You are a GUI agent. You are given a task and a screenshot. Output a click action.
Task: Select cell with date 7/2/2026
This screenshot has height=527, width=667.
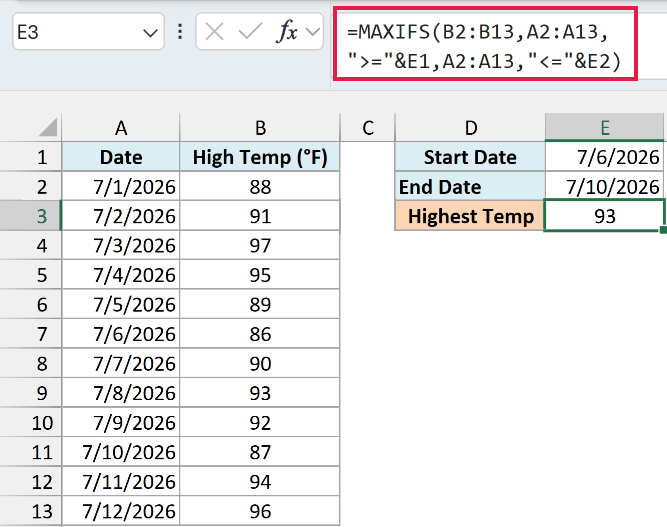121,216
